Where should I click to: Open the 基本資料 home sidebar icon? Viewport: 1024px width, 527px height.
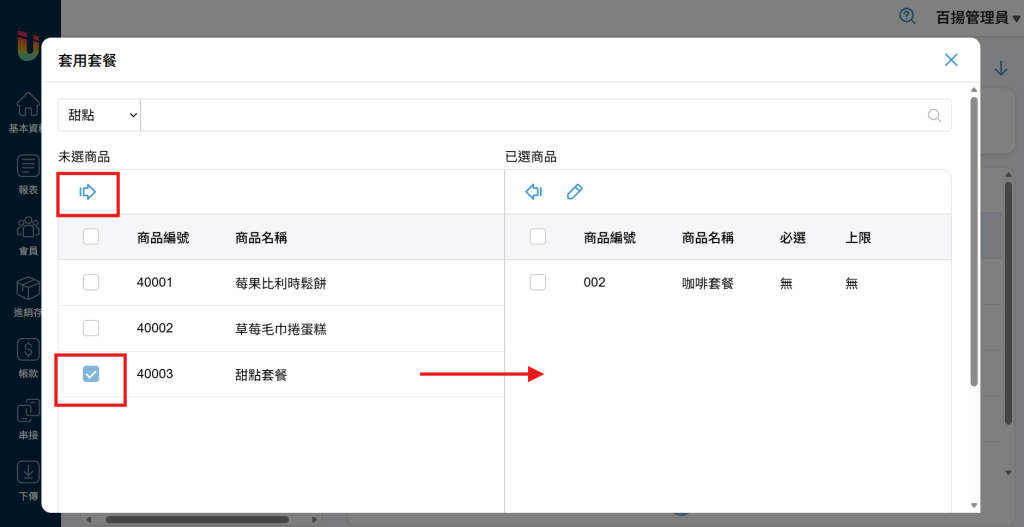tap(28, 105)
